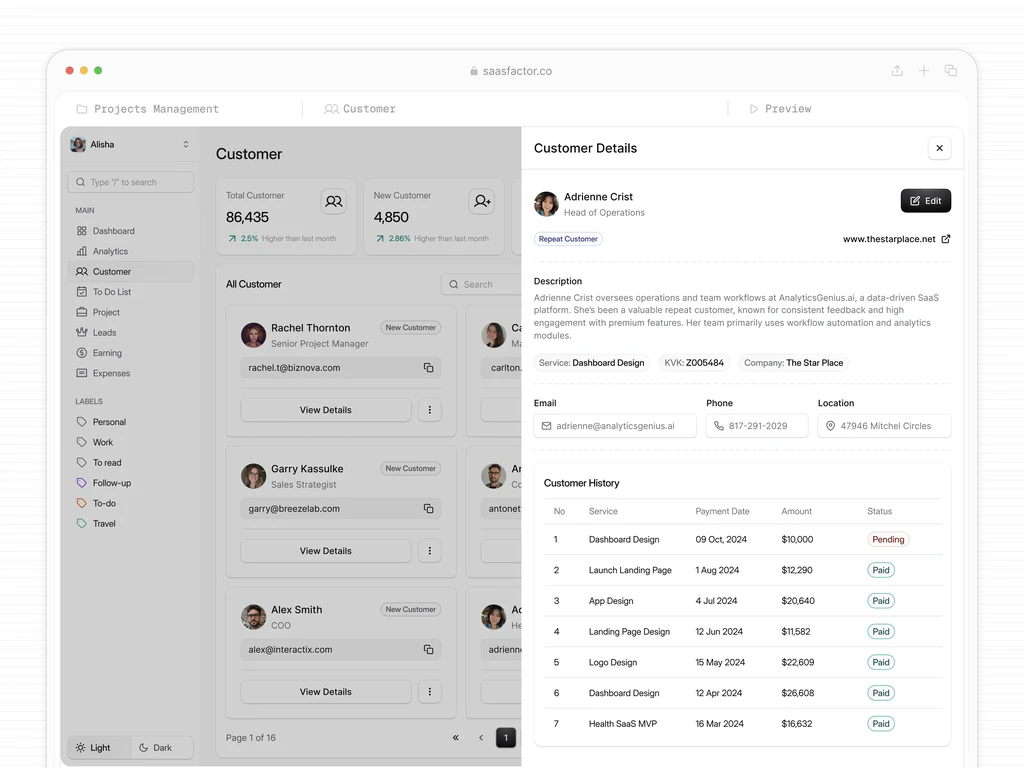1024x768 pixels.
Task: Click Edit button for Adrienne Crist
Action: (x=926, y=201)
